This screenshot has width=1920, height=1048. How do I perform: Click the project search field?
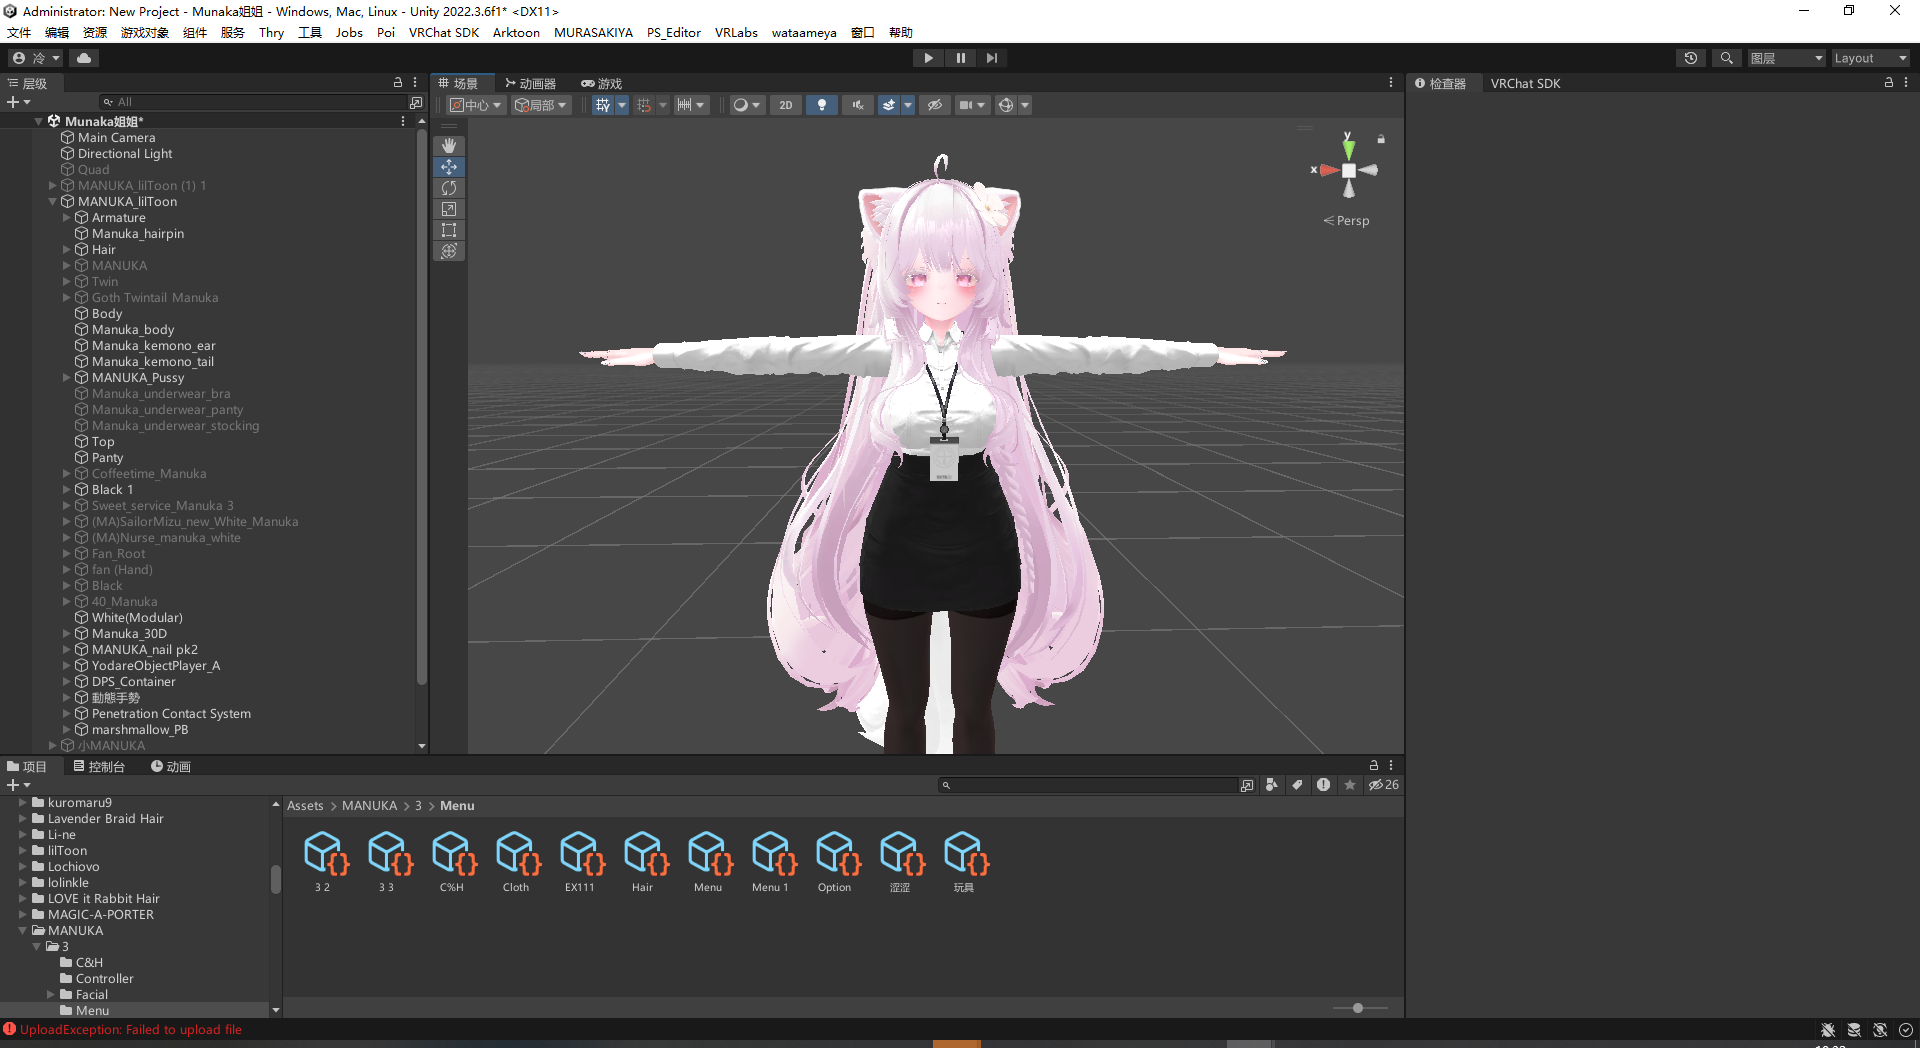(1088, 785)
